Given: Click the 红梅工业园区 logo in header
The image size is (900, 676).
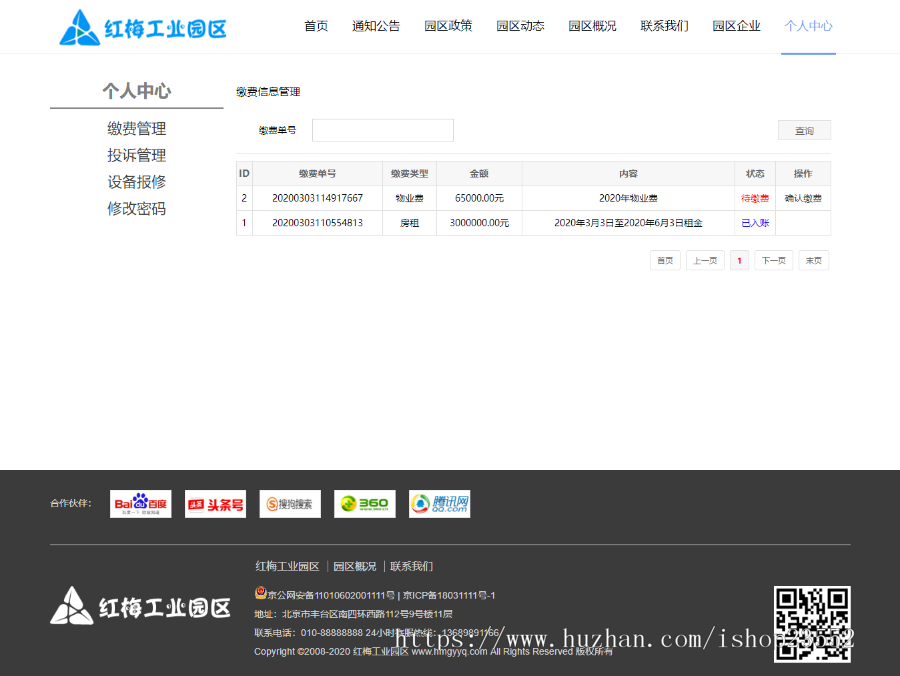Looking at the screenshot, I should pyautogui.click(x=142, y=27).
